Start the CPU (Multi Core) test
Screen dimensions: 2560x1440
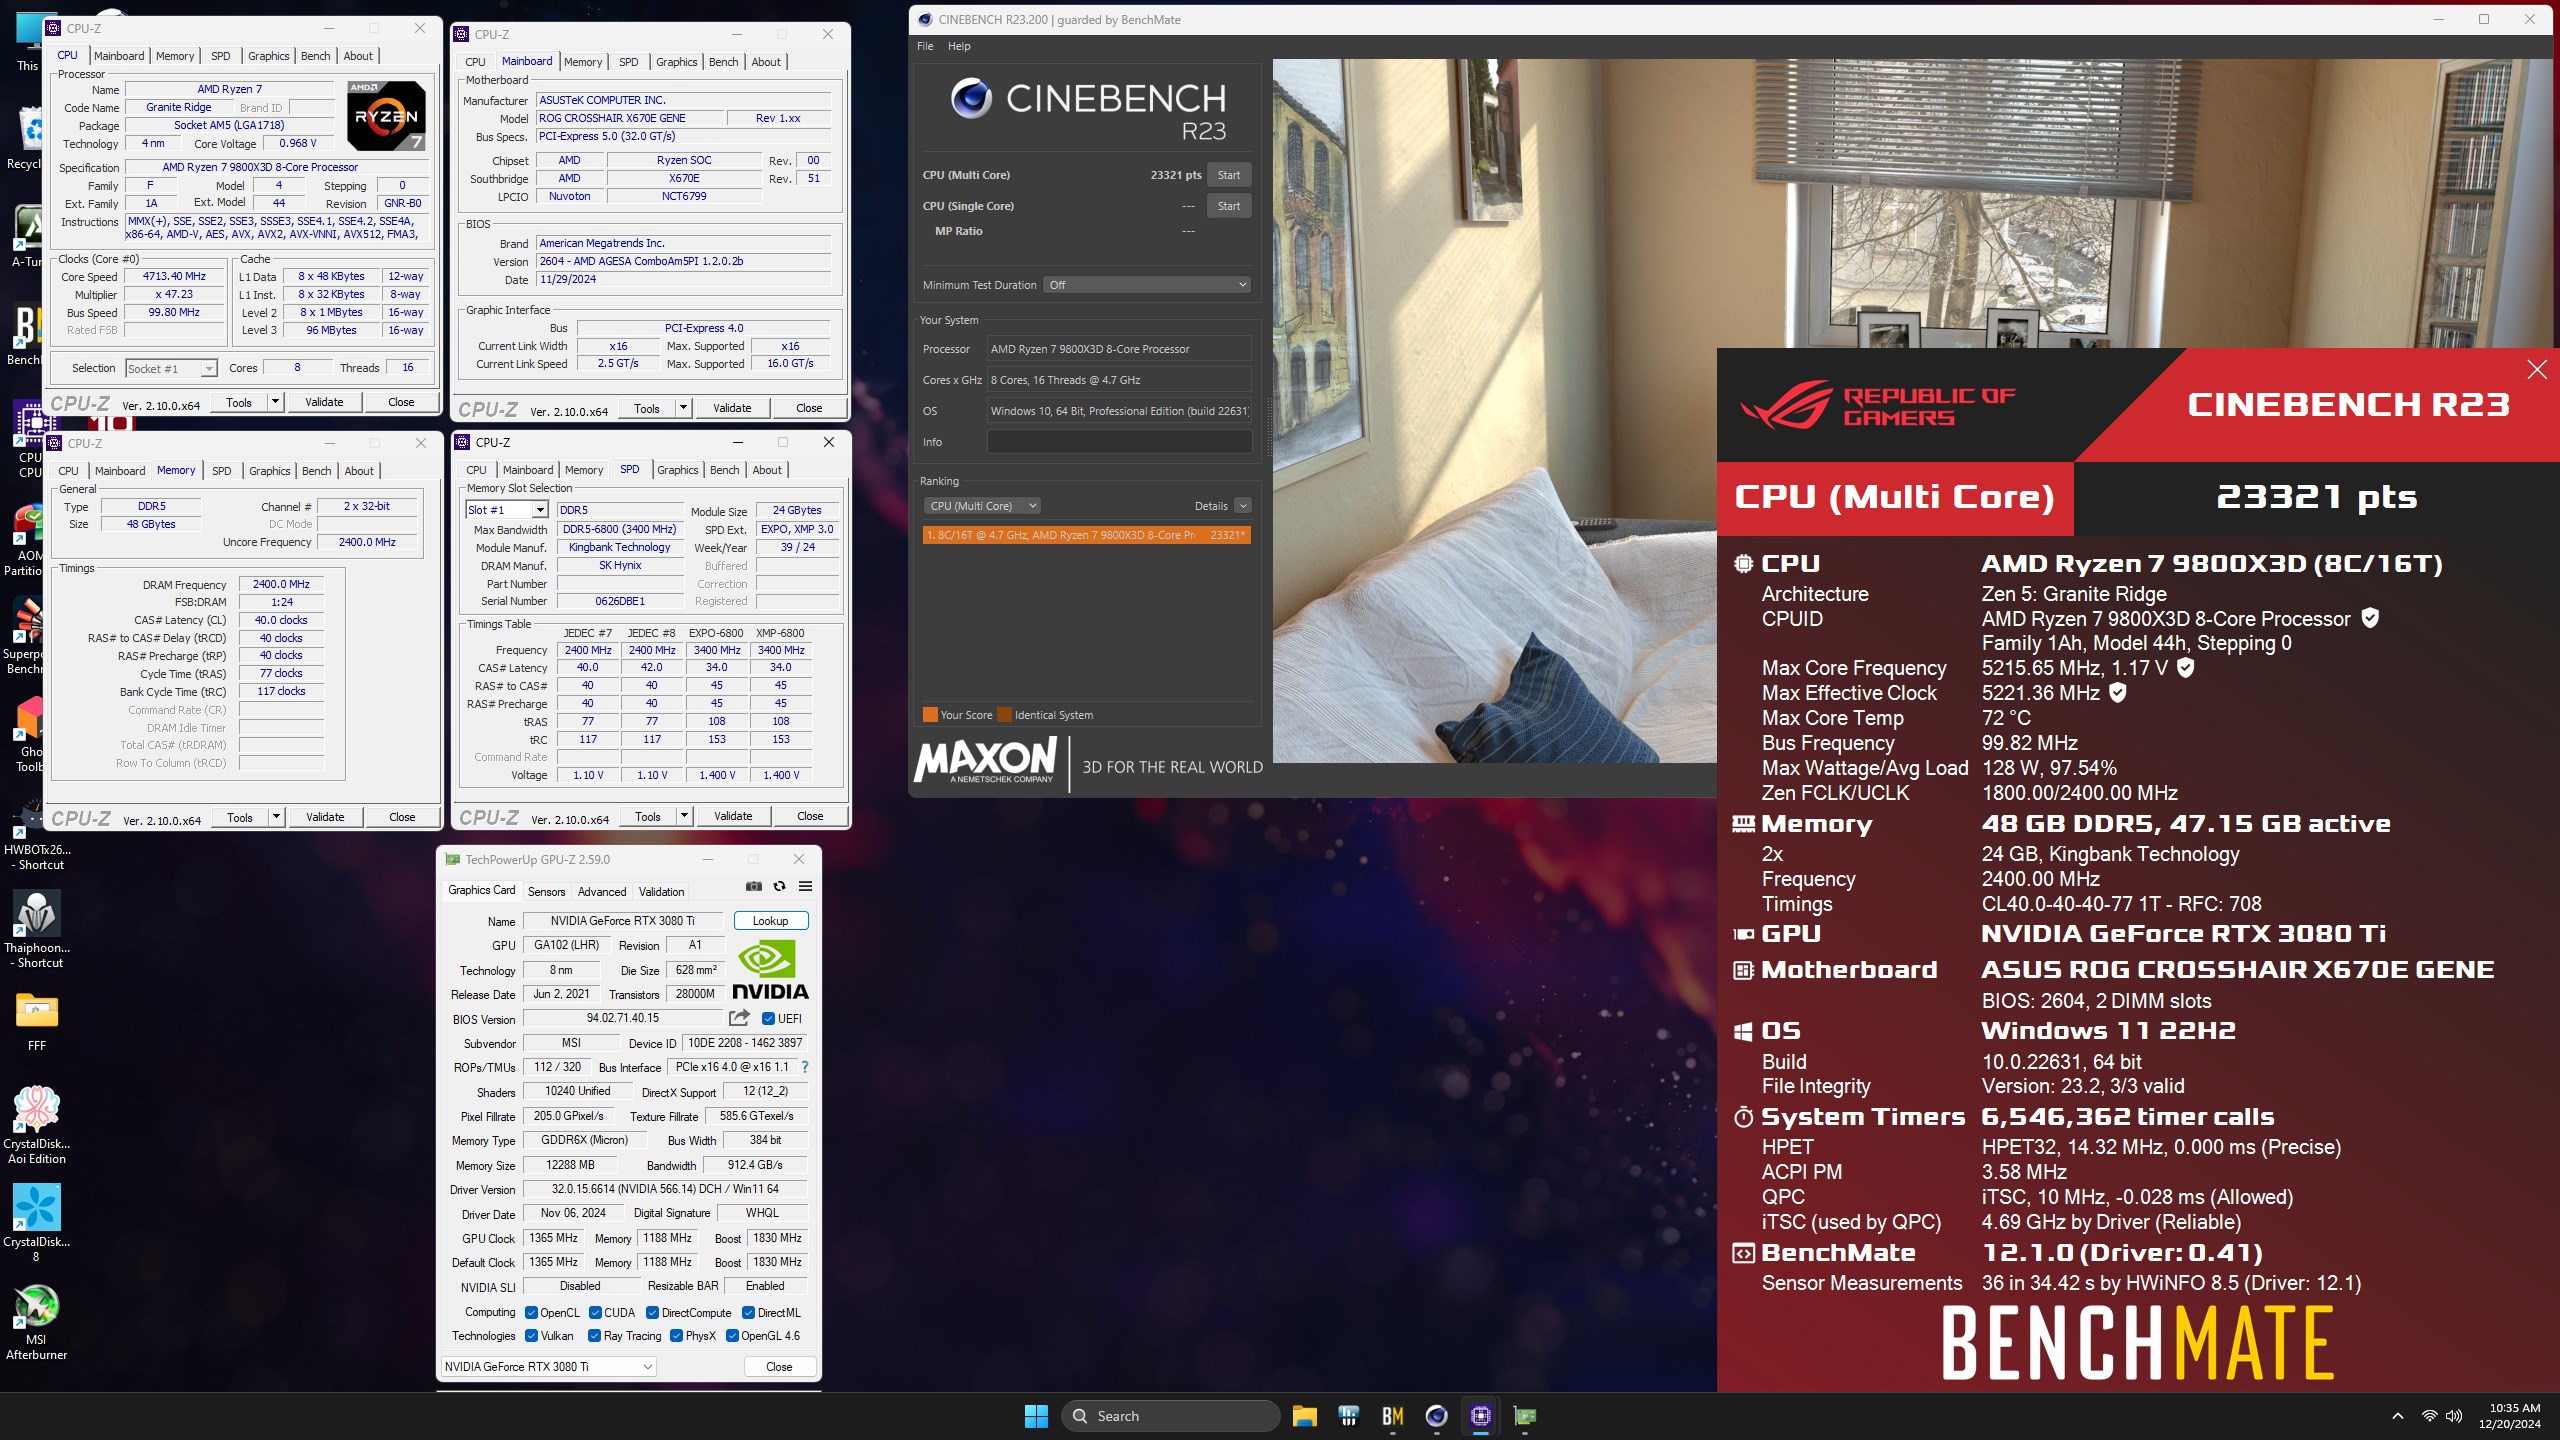tap(1229, 175)
